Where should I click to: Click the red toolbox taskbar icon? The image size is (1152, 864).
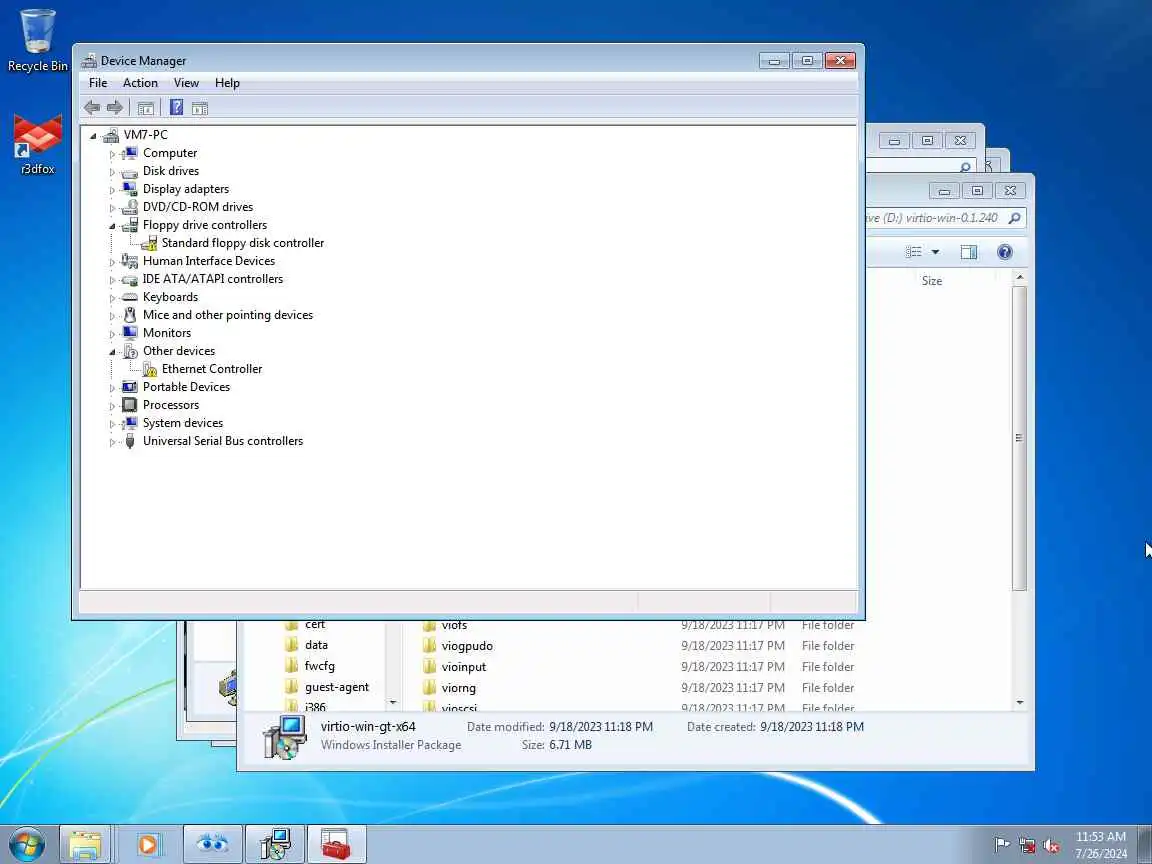pos(336,845)
